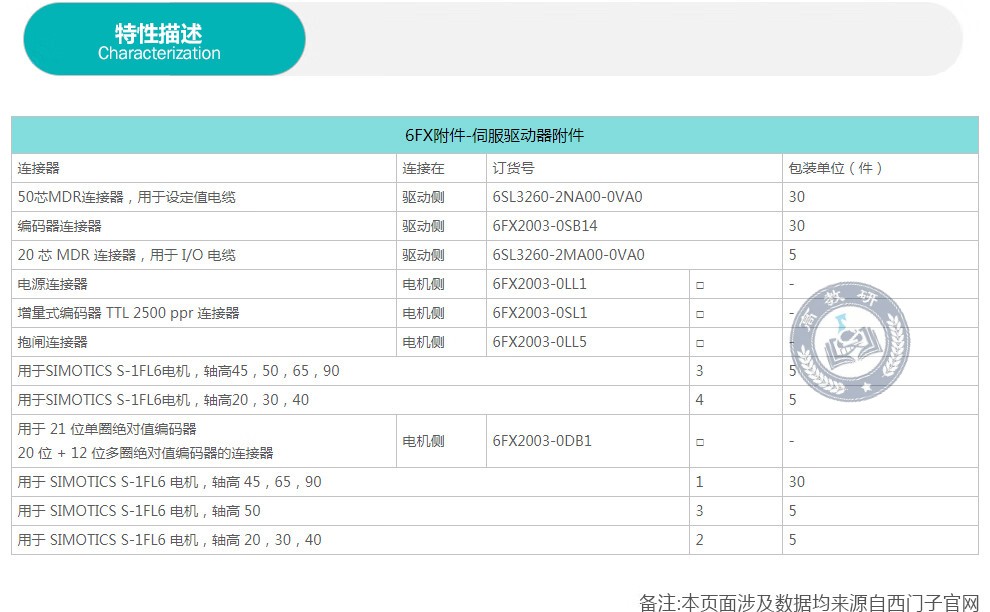Select the footnote 备注:本页面涉及数据均来源自西门子官网
This screenshot has height=612, width=990.
click(809, 603)
